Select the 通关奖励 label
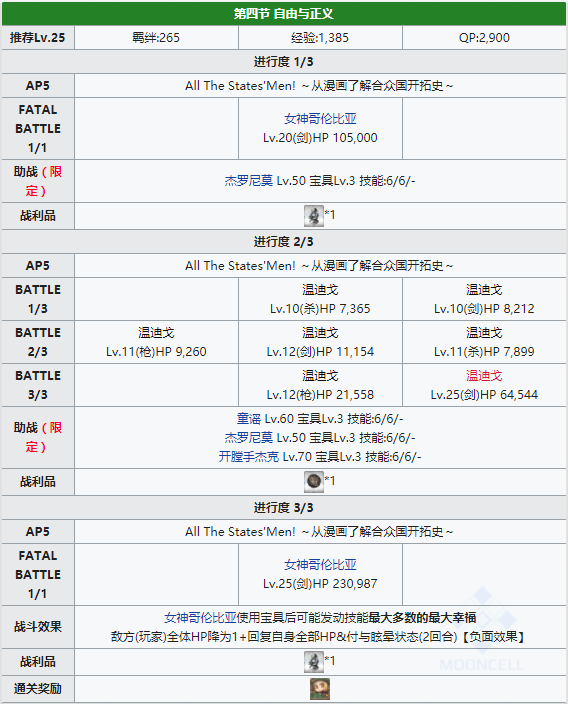The height and width of the screenshot is (704, 568). [x=38, y=689]
